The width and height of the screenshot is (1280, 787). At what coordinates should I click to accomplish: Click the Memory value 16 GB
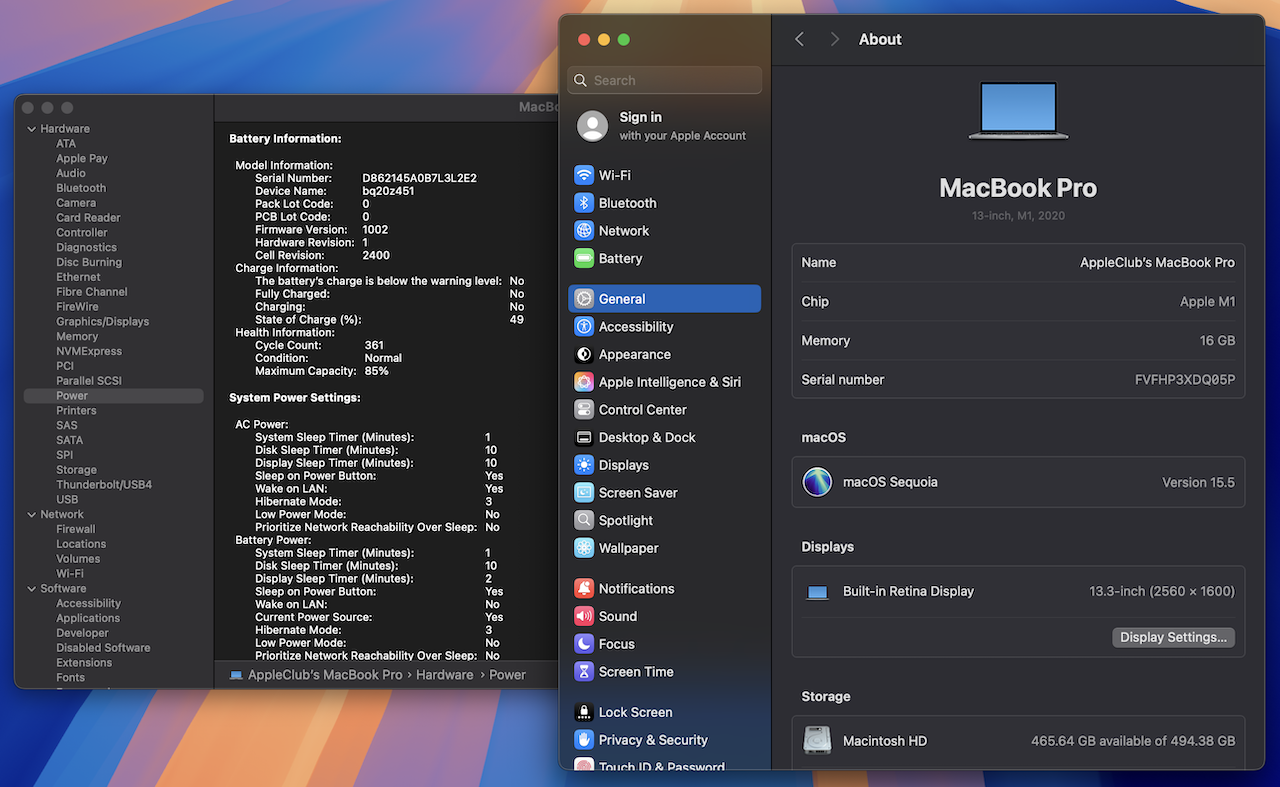pyautogui.click(x=1217, y=341)
